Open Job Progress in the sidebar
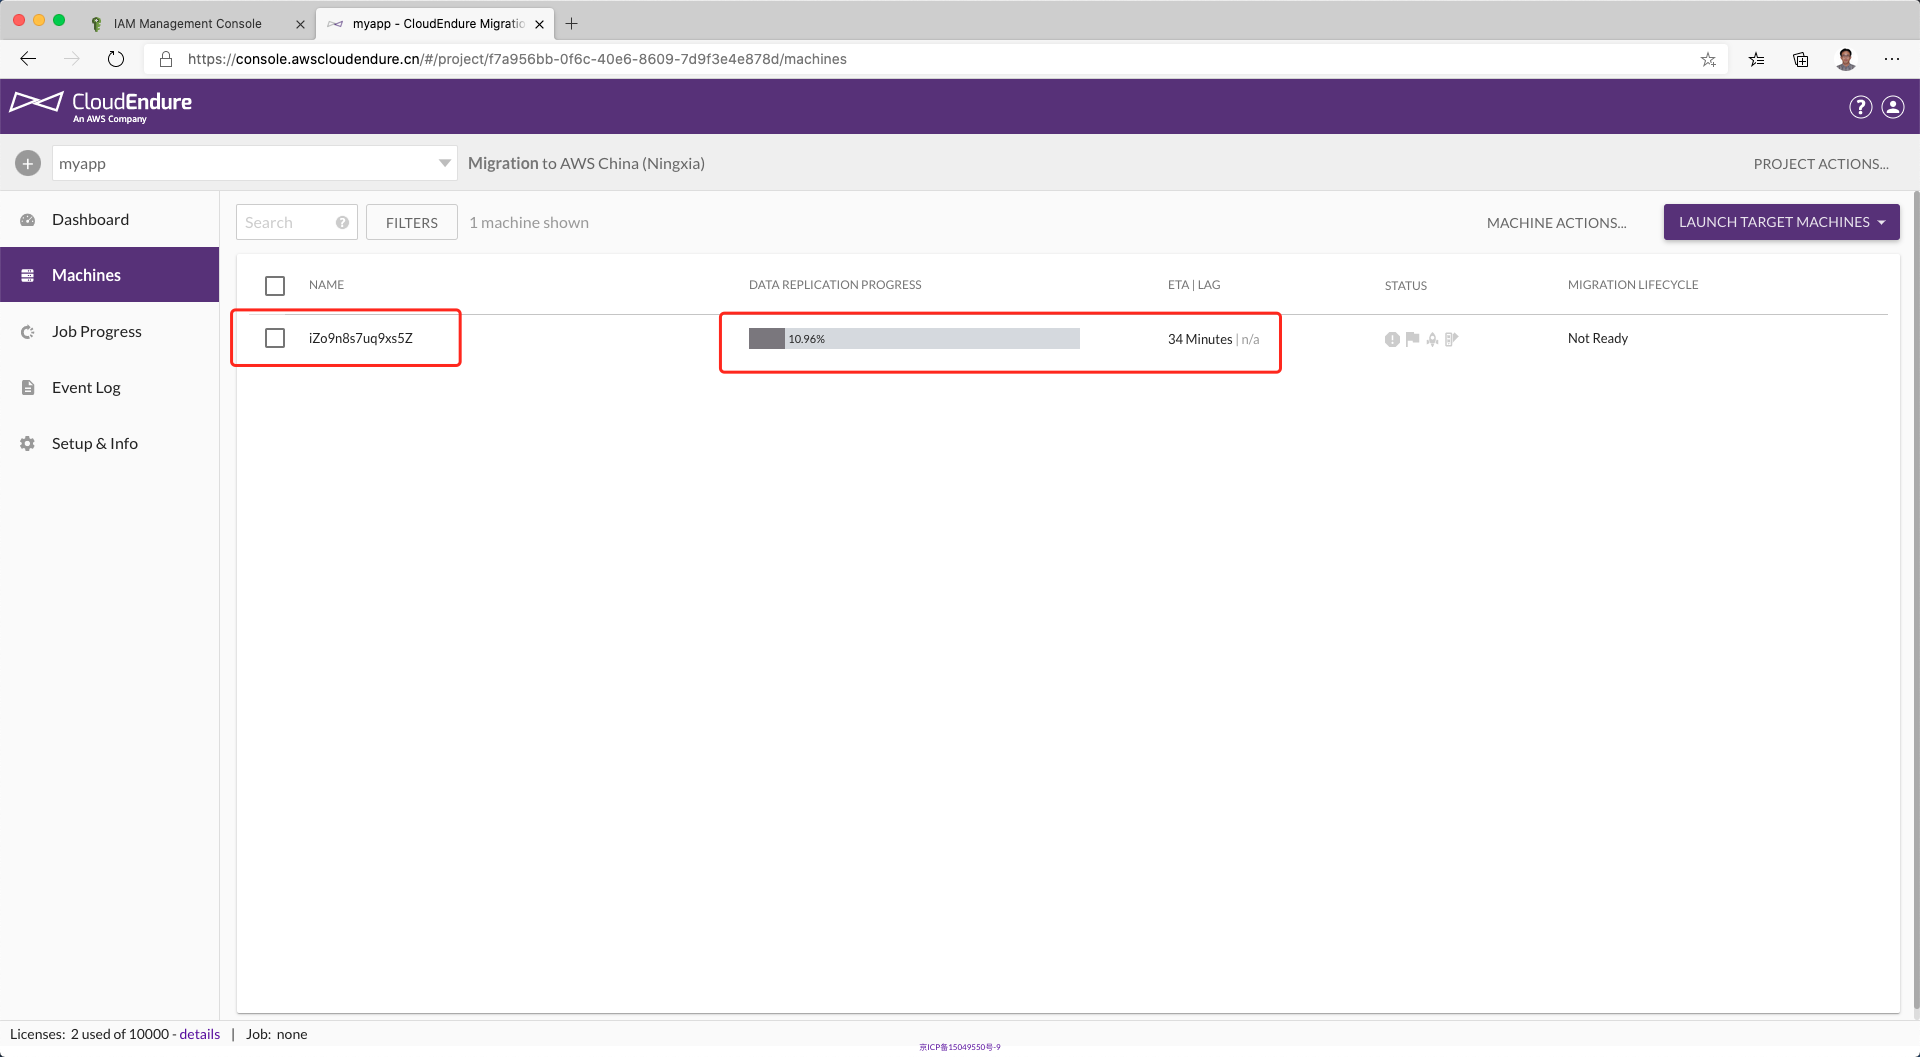 tap(96, 332)
